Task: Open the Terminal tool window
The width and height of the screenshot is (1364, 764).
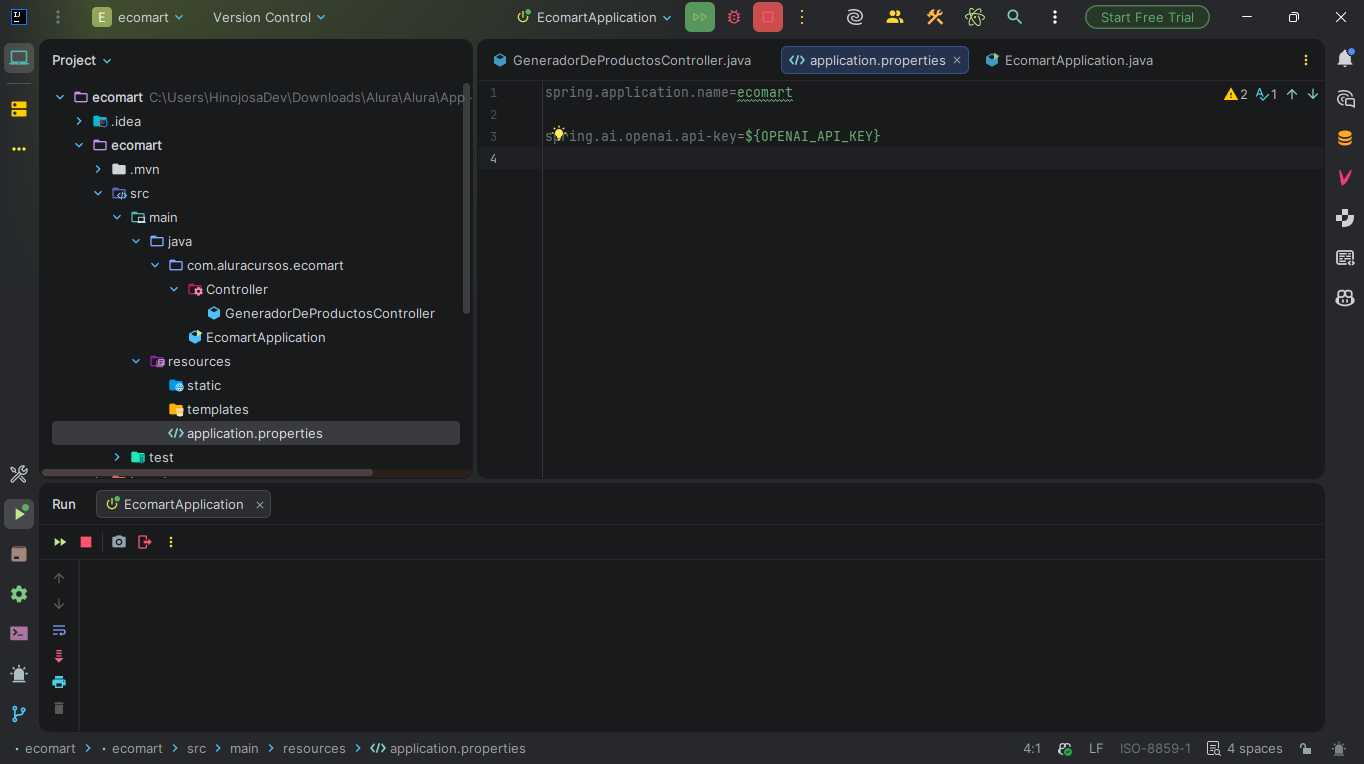Action: point(19,633)
